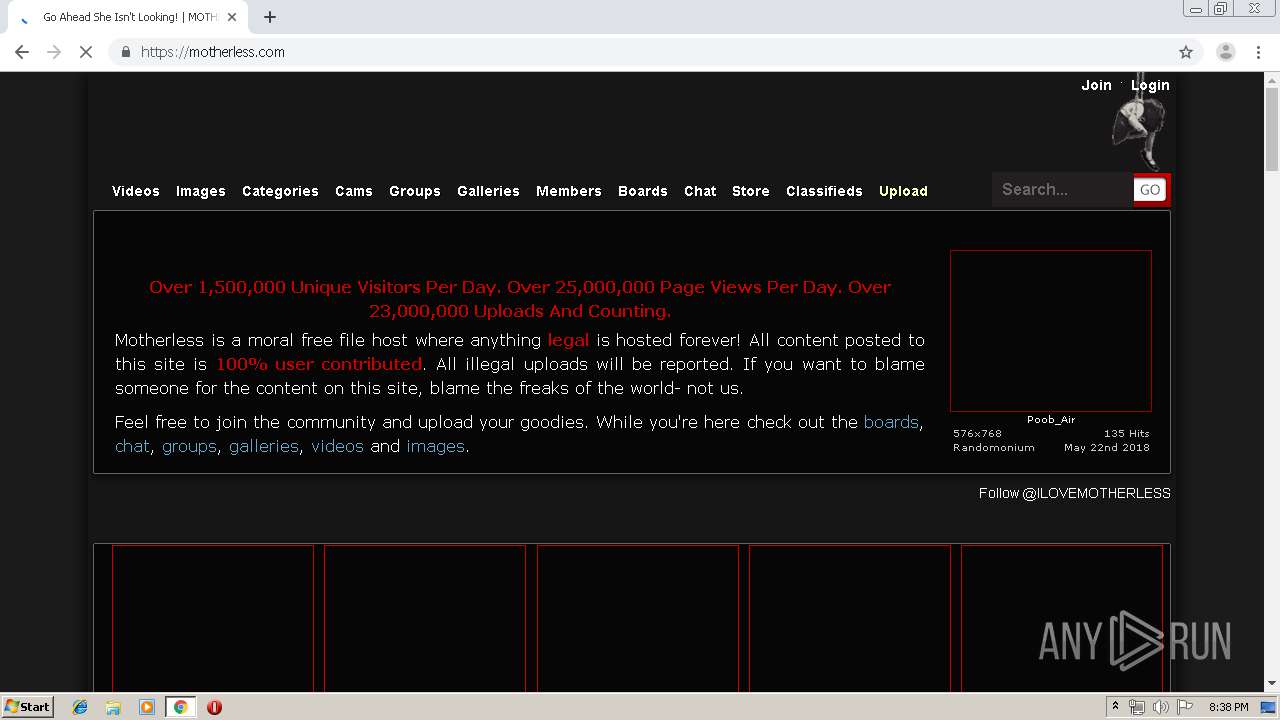
Task: Click the Poob_Air uploader name
Action: [1051, 420]
